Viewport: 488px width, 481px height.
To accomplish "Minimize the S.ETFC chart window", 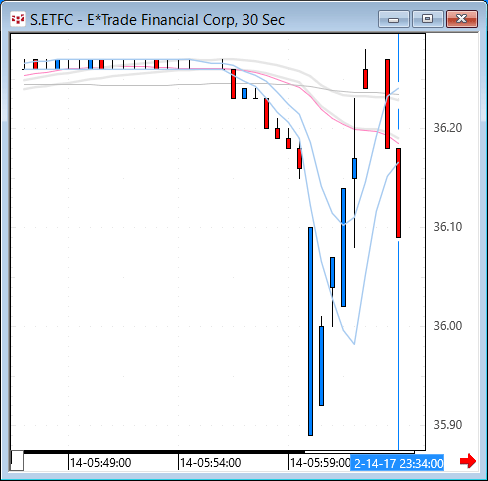I will coord(394,19).
